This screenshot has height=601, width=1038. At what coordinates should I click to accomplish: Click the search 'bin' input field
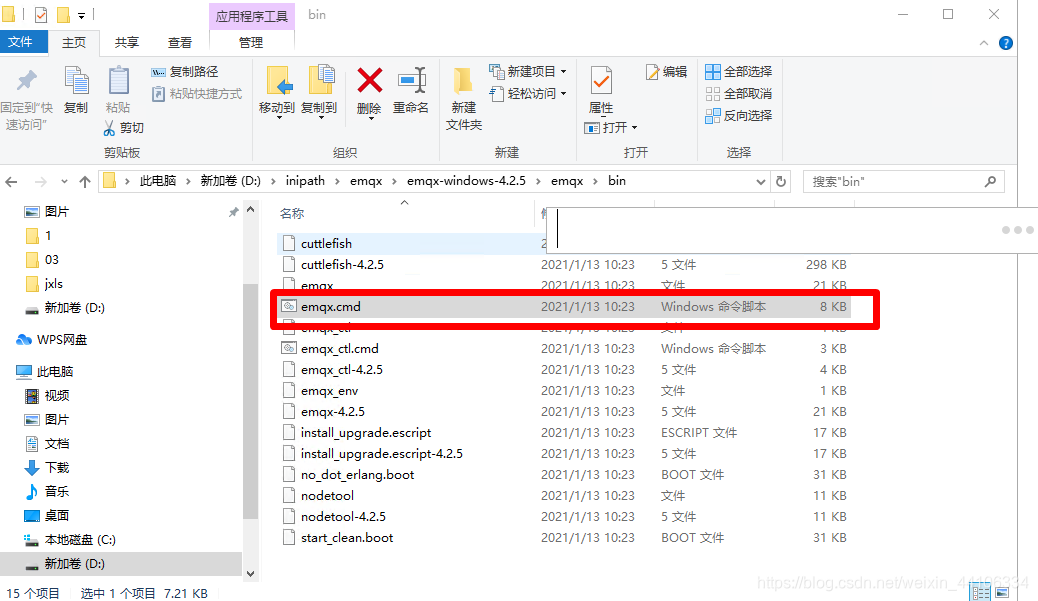(904, 181)
